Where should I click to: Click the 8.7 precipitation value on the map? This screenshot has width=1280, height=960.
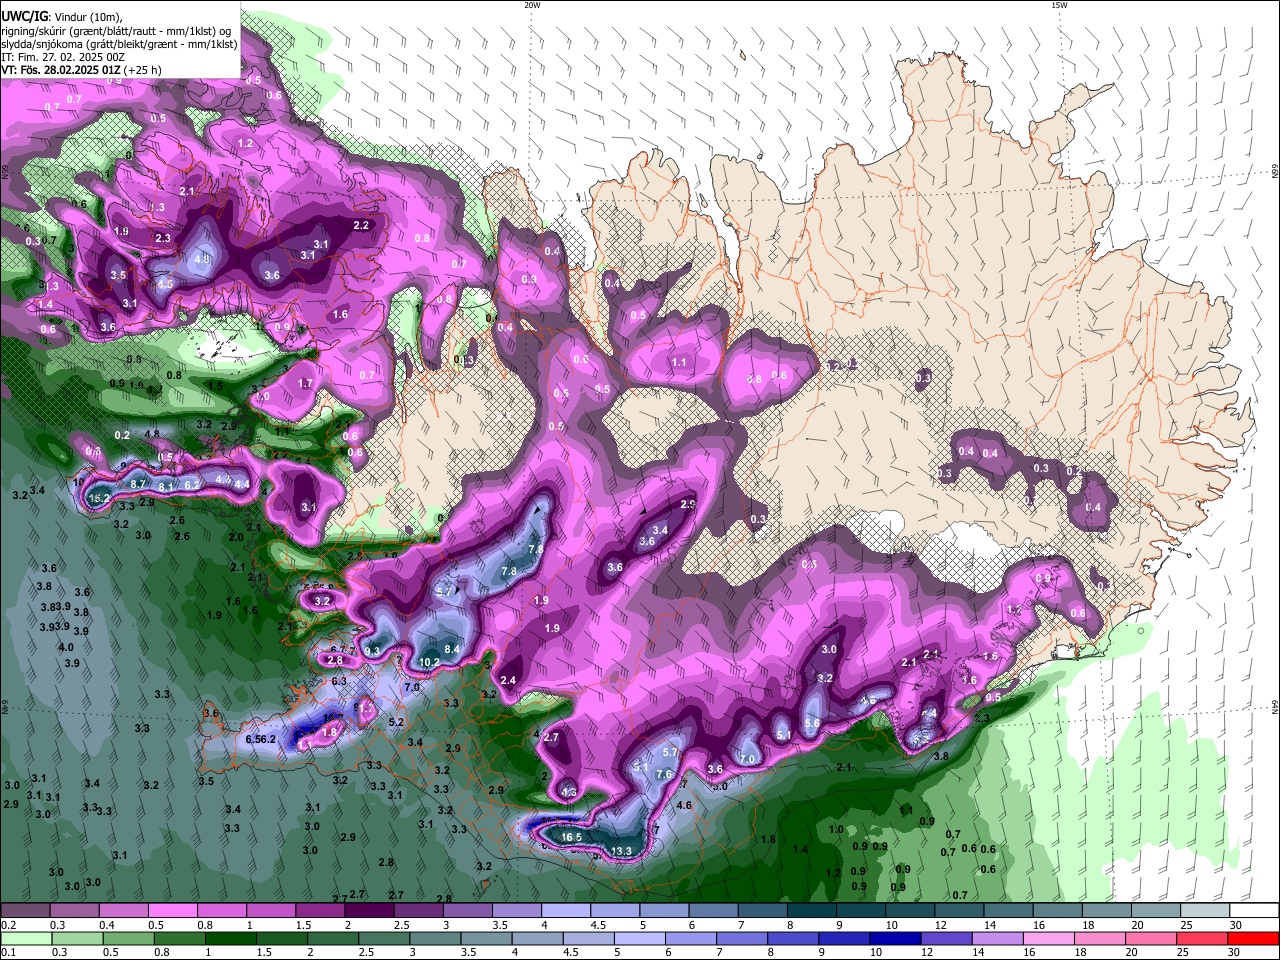pos(139,483)
